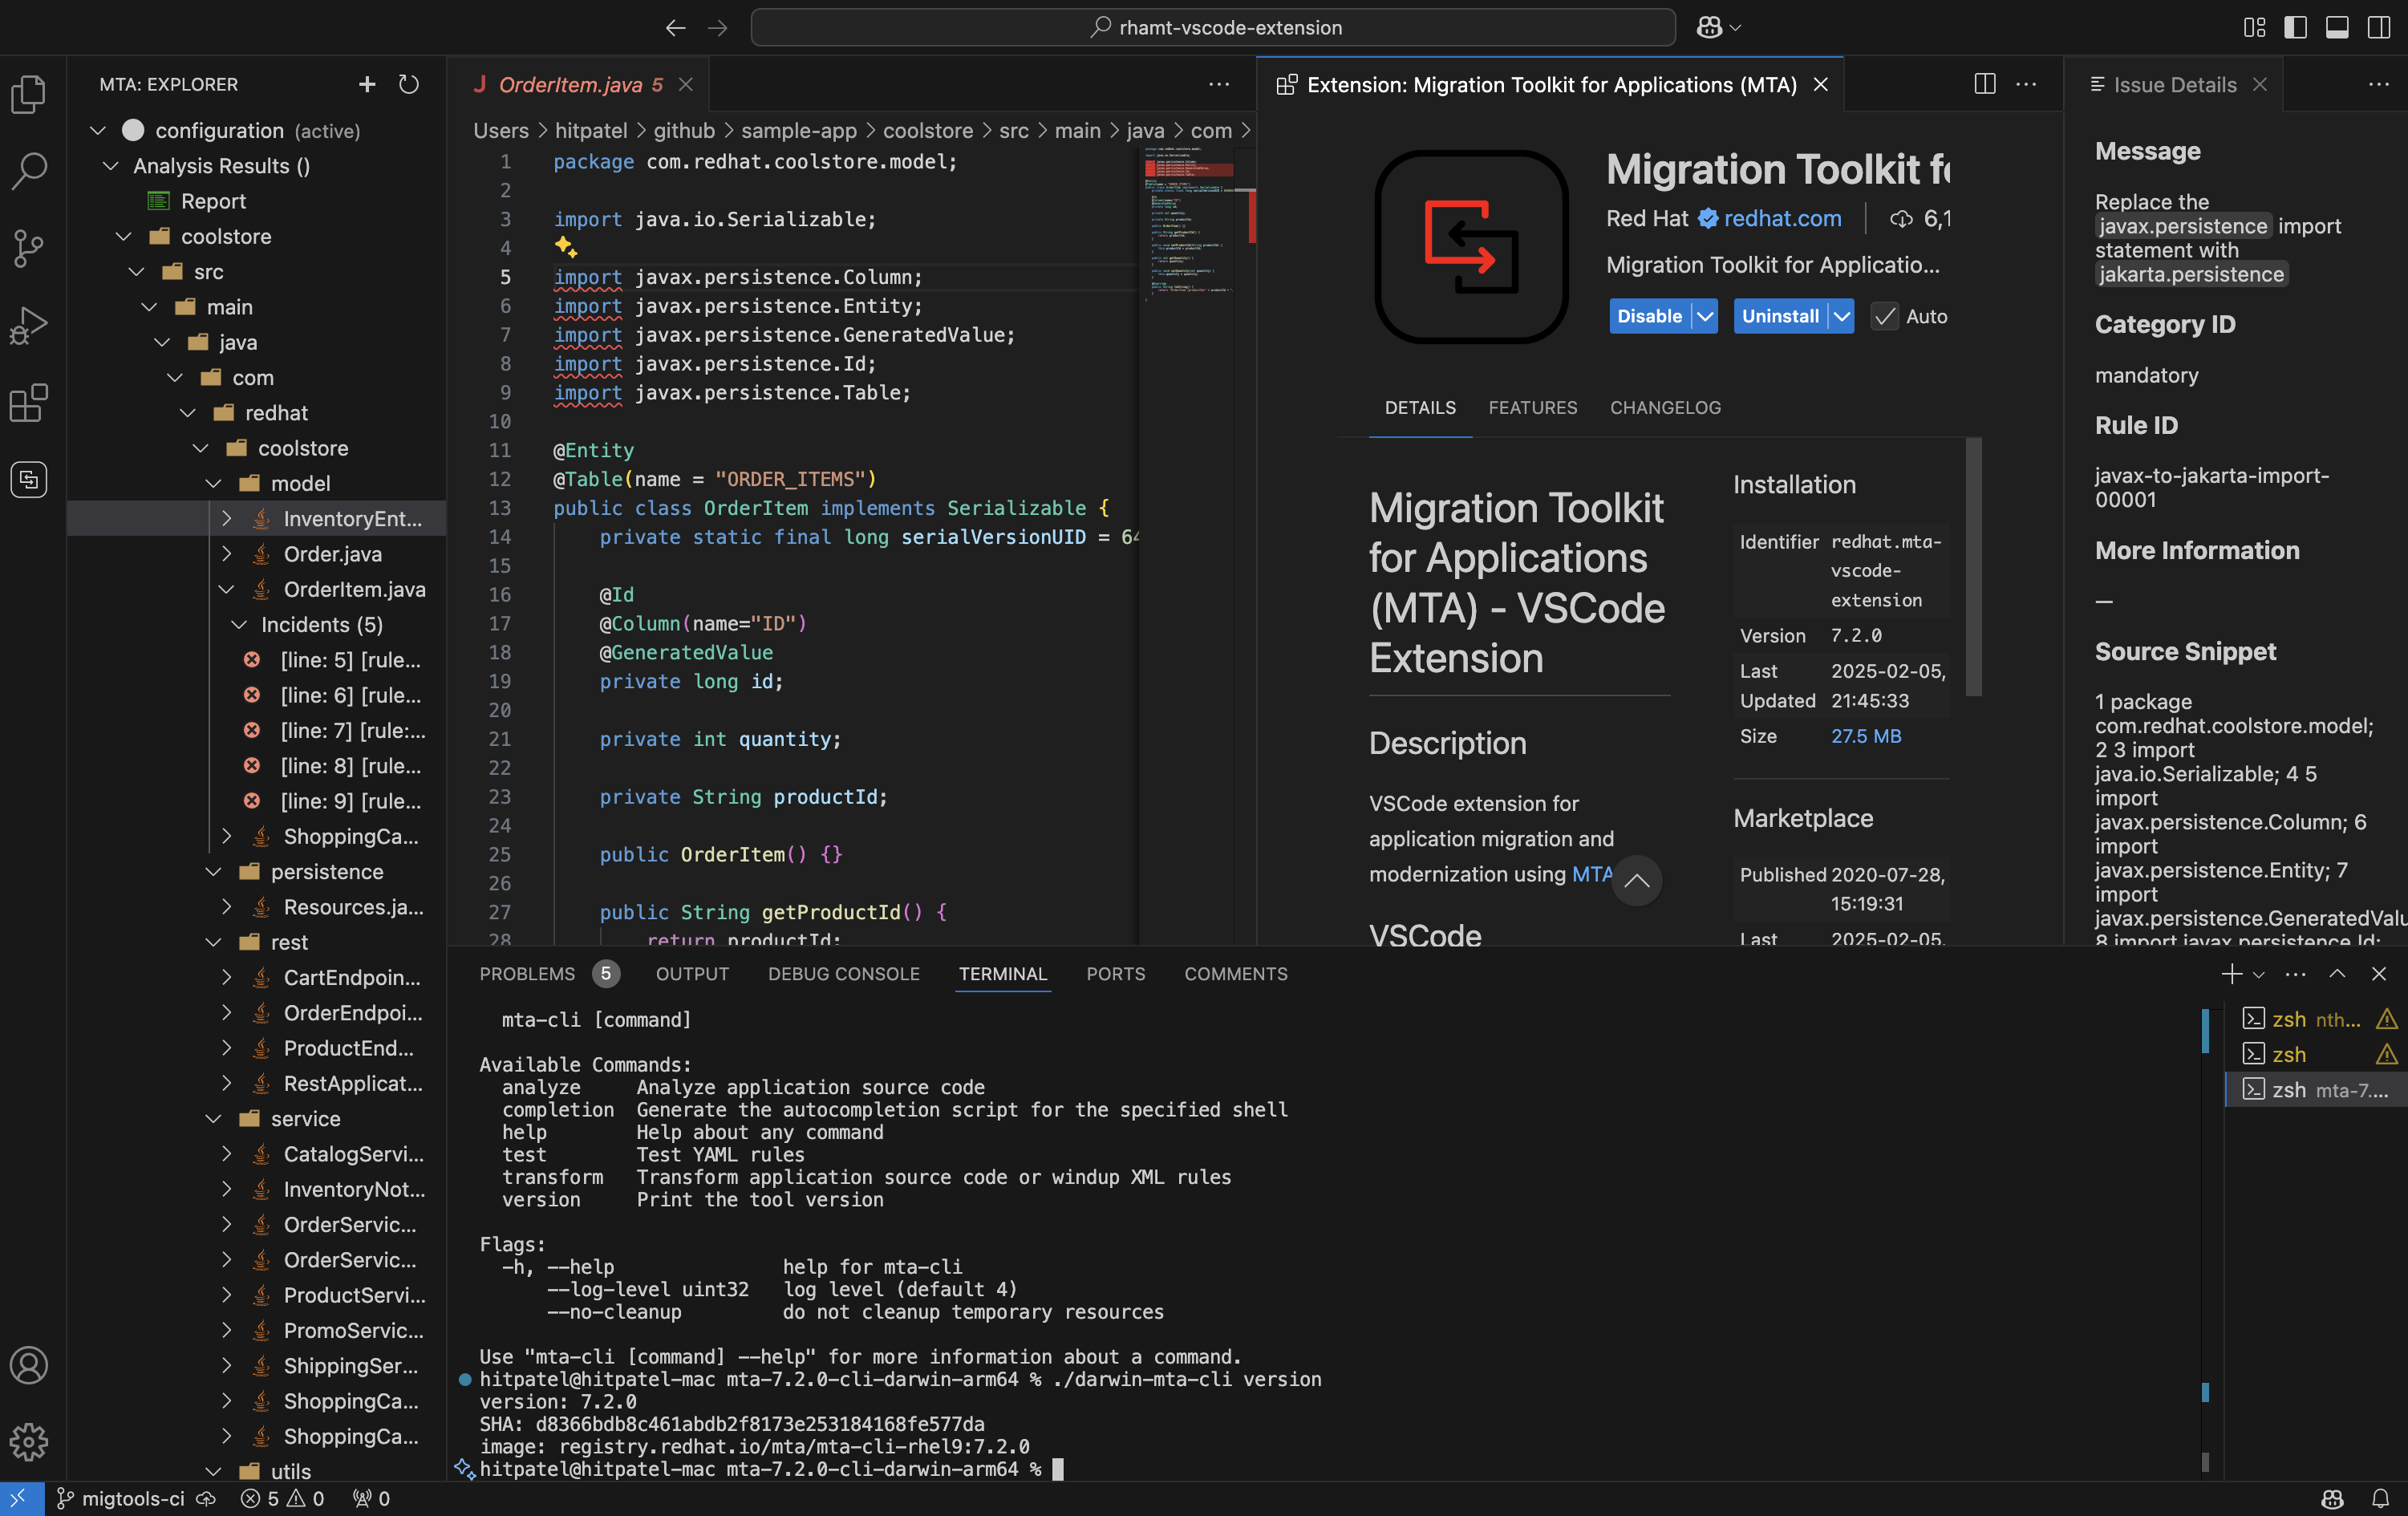Toggle the primary sidebar layout button
The height and width of the screenshot is (1516, 2408).
[2295, 28]
